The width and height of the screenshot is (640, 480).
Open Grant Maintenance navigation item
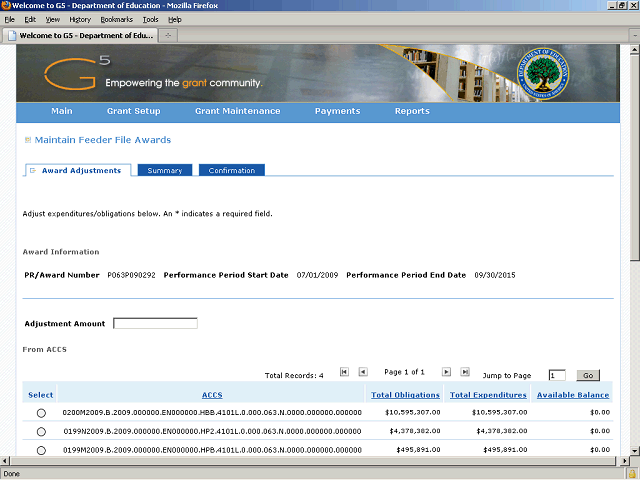[238, 111]
